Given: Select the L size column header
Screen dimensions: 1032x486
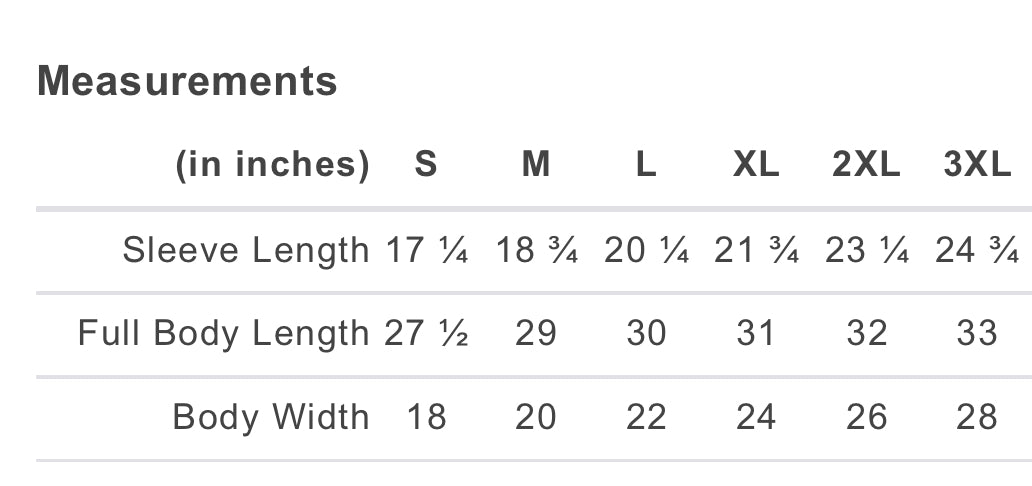Looking at the screenshot, I should pyautogui.click(x=646, y=164).
